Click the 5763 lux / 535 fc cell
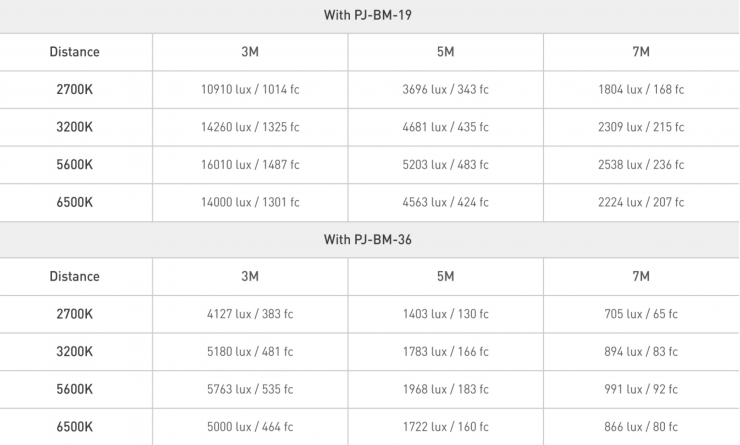 tap(250, 389)
